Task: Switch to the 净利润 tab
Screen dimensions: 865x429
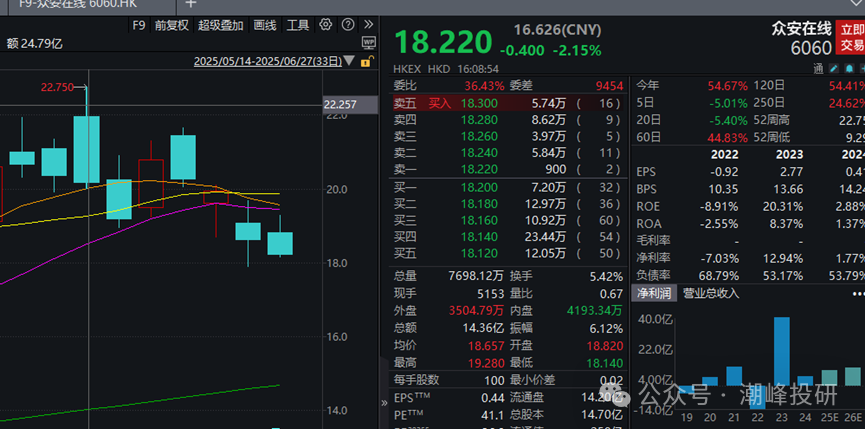Action: point(654,293)
